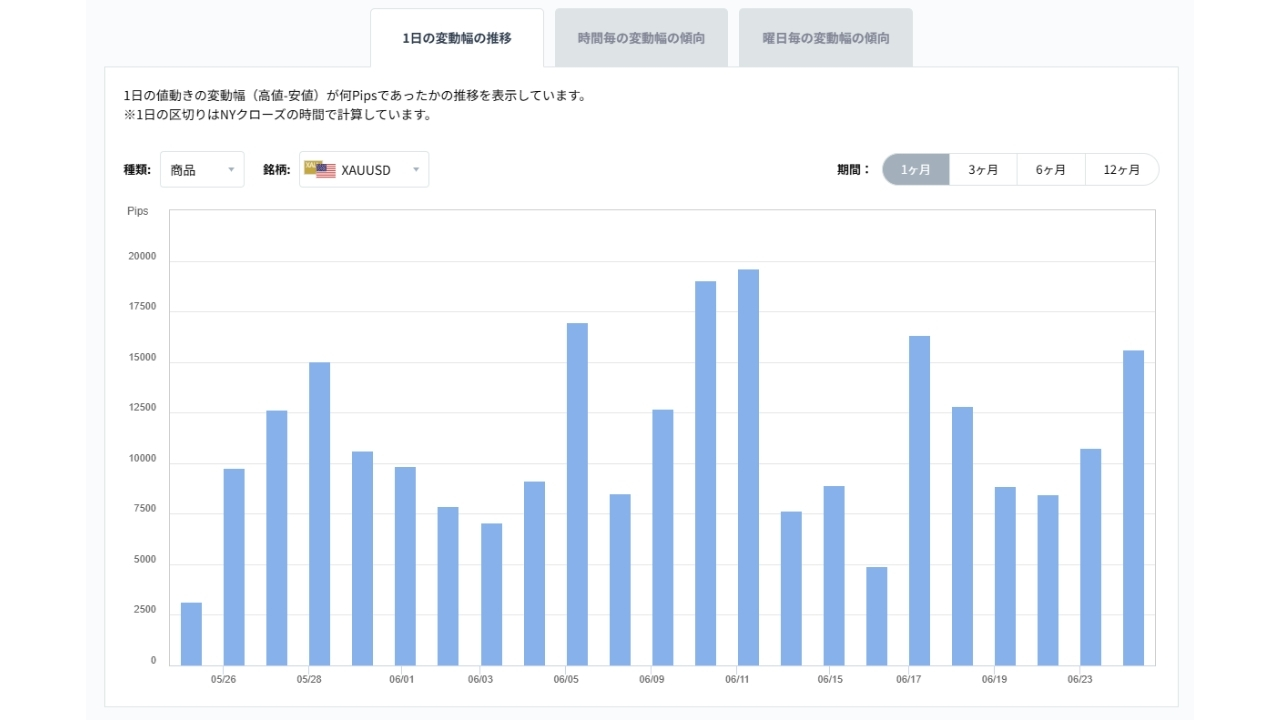This screenshot has width=1280, height=720.
Task: Select the 6ヶ月 period option
Action: pos(1051,170)
